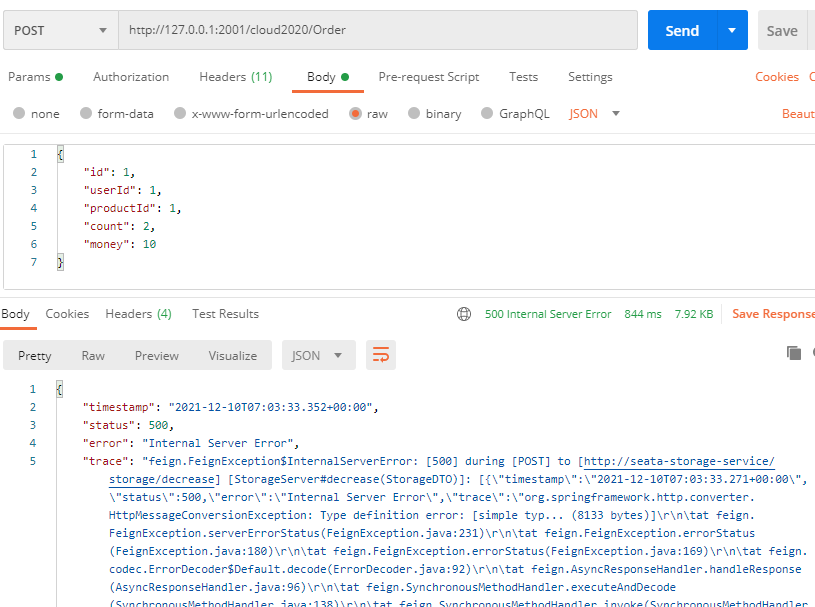Viewport: 815px width, 607px height.
Task: Click the request URL input field
Action: pos(378,30)
